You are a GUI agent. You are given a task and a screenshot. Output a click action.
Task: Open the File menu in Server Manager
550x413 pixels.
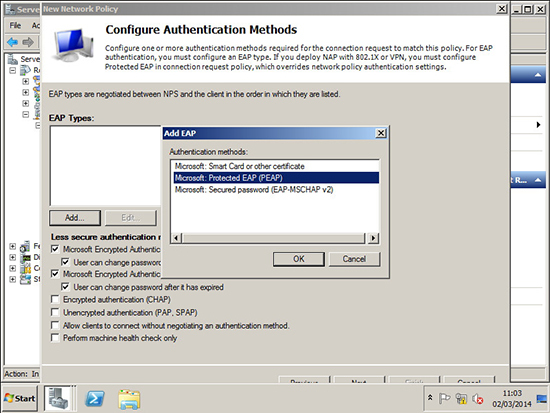tap(15, 25)
